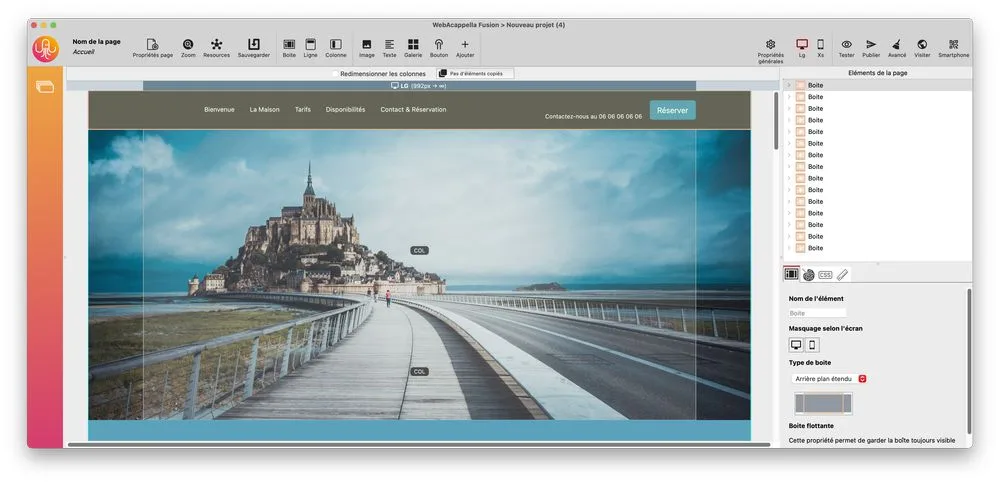Image resolution: width=1000 pixels, height=484 pixels.
Task: Save project with Sauvegarder icon
Action: pyautogui.click(x=253, y=45)
